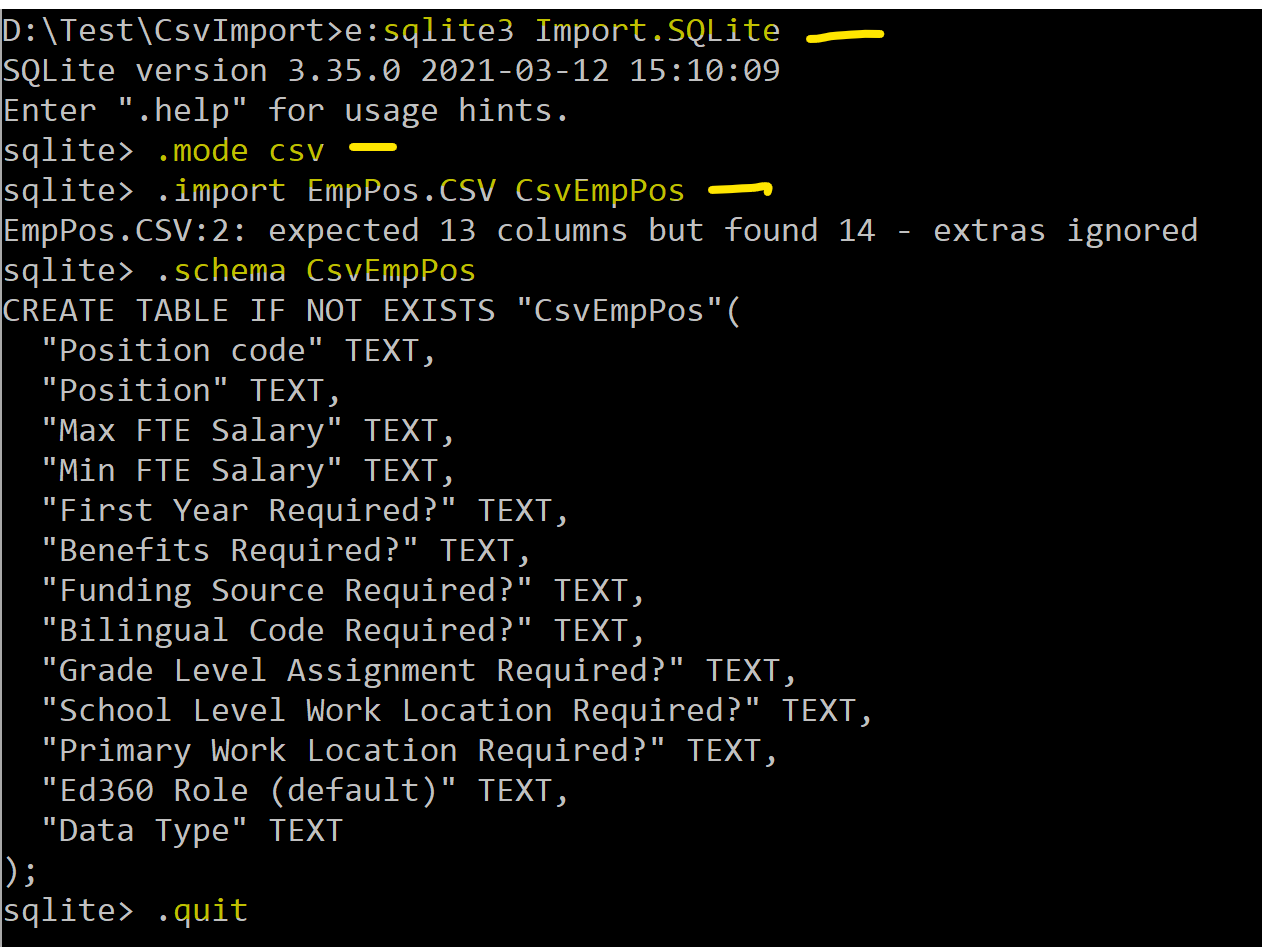Click the yellow mark beside .mode csv
This screenshot has height=947, width=1262.
click(372, 149)
